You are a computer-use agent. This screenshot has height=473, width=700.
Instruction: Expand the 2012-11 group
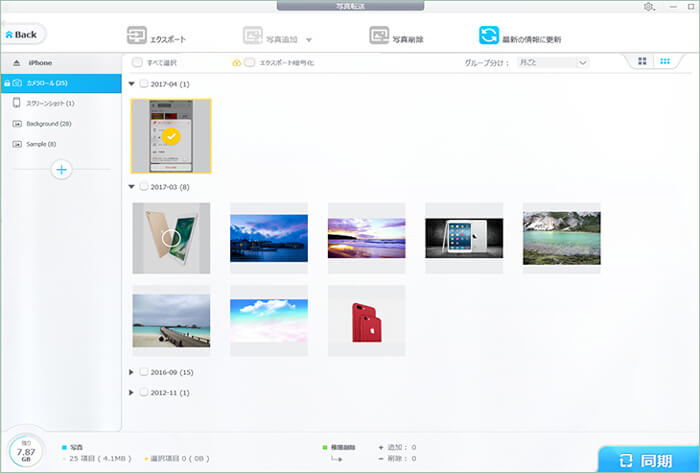pos(133,392)
